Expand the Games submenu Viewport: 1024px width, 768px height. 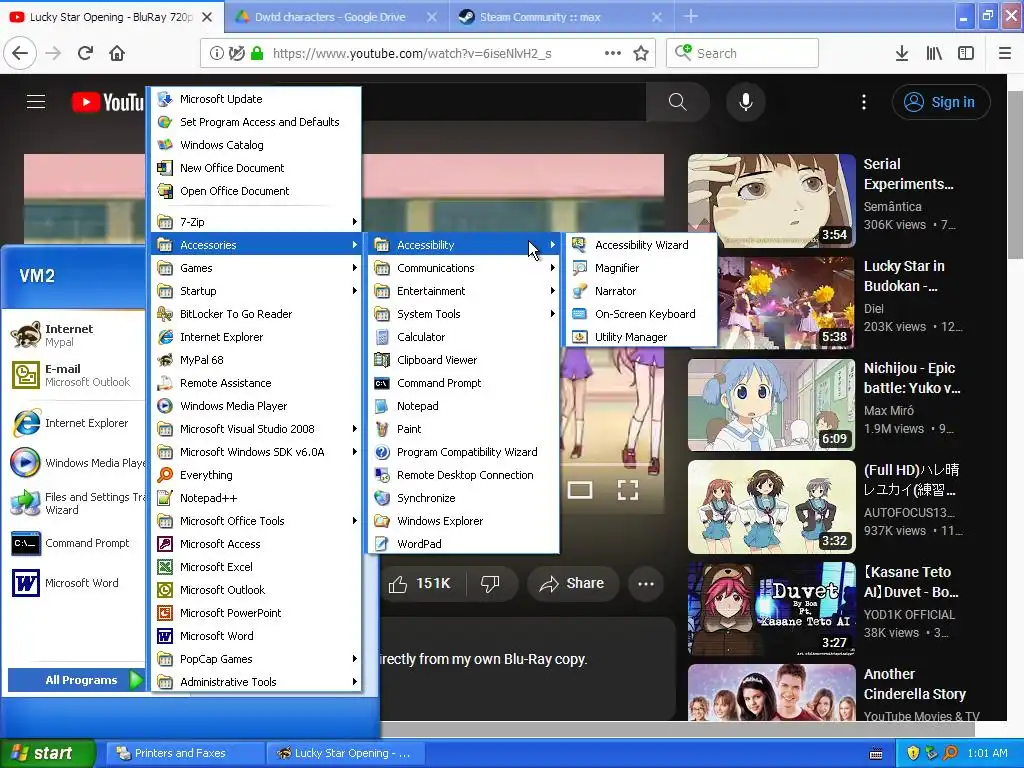pyautogui.click(x=257, y=268)
